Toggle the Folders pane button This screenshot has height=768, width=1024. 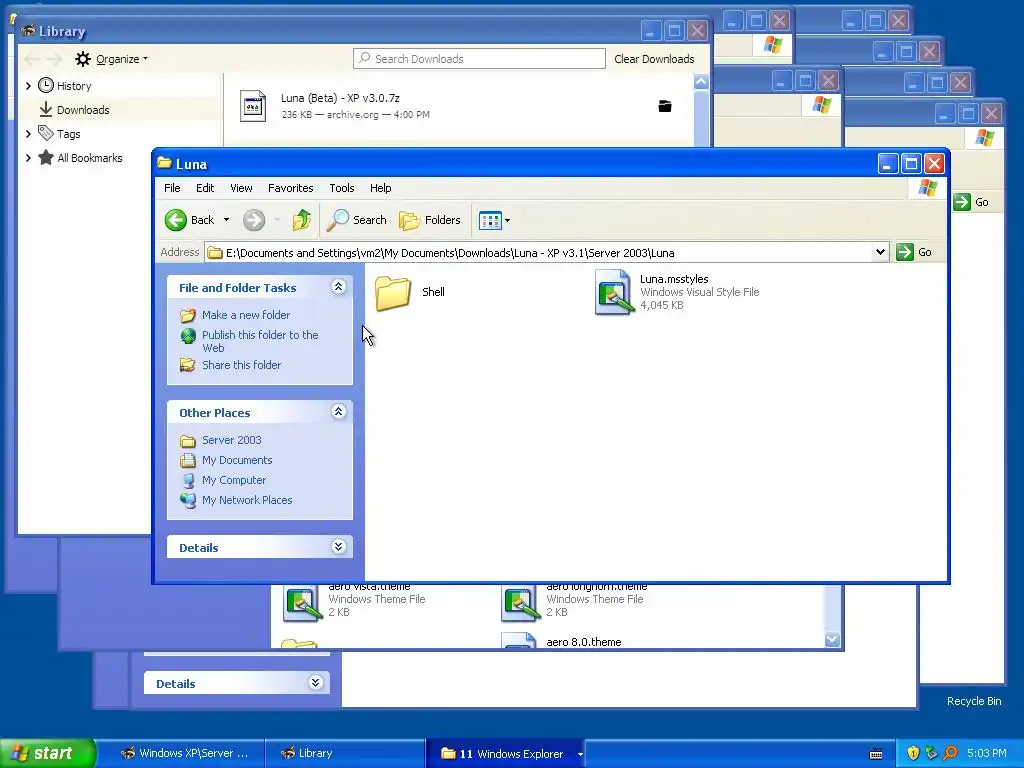click(430, 220)
